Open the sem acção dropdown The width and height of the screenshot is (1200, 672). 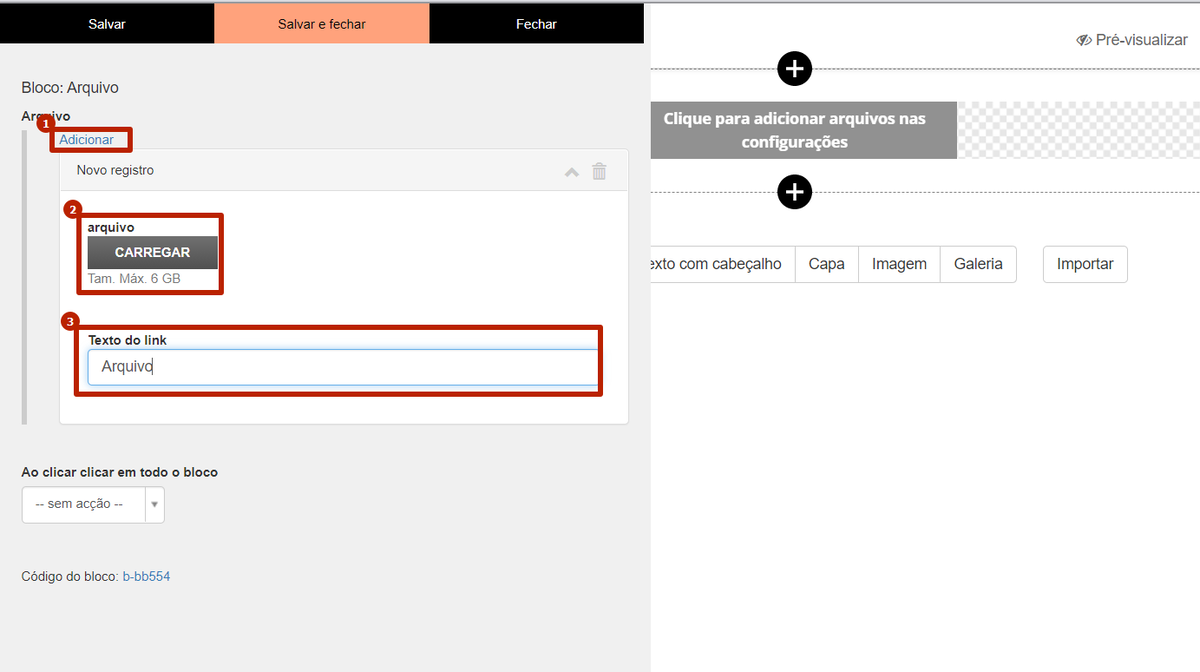[93, 505]
